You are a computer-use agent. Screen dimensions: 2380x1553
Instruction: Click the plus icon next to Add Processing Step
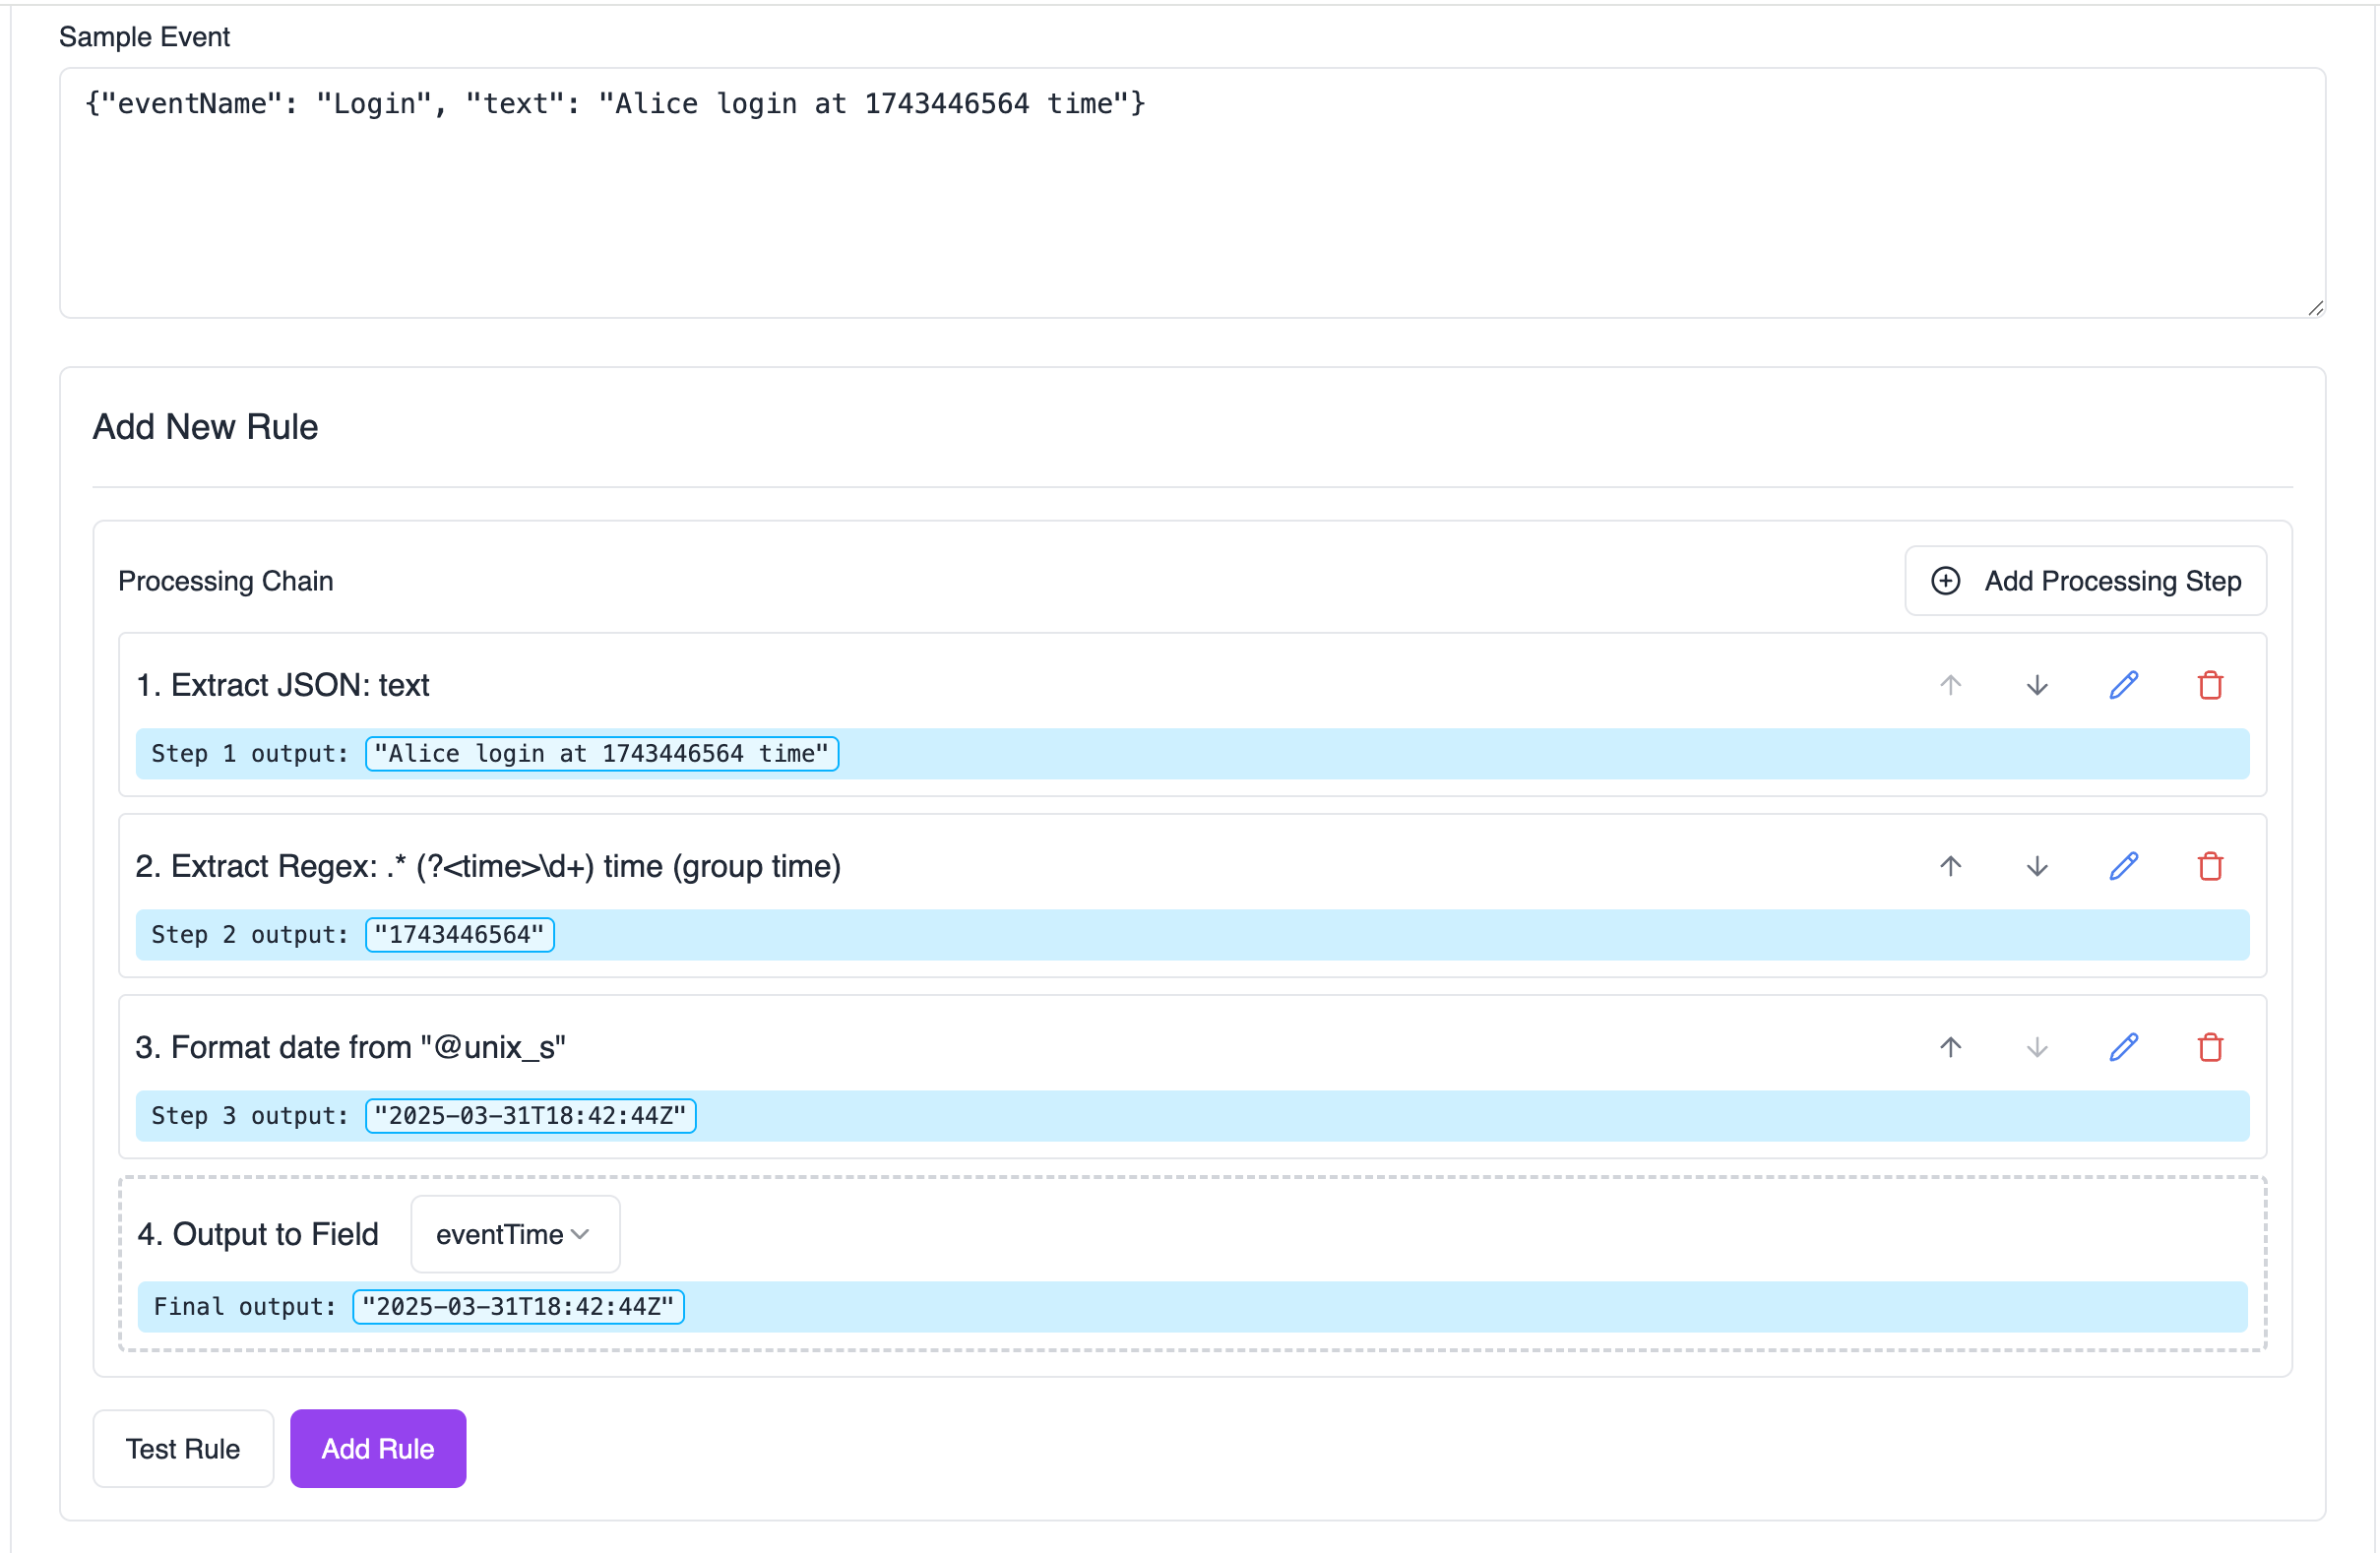(1945, 580)
